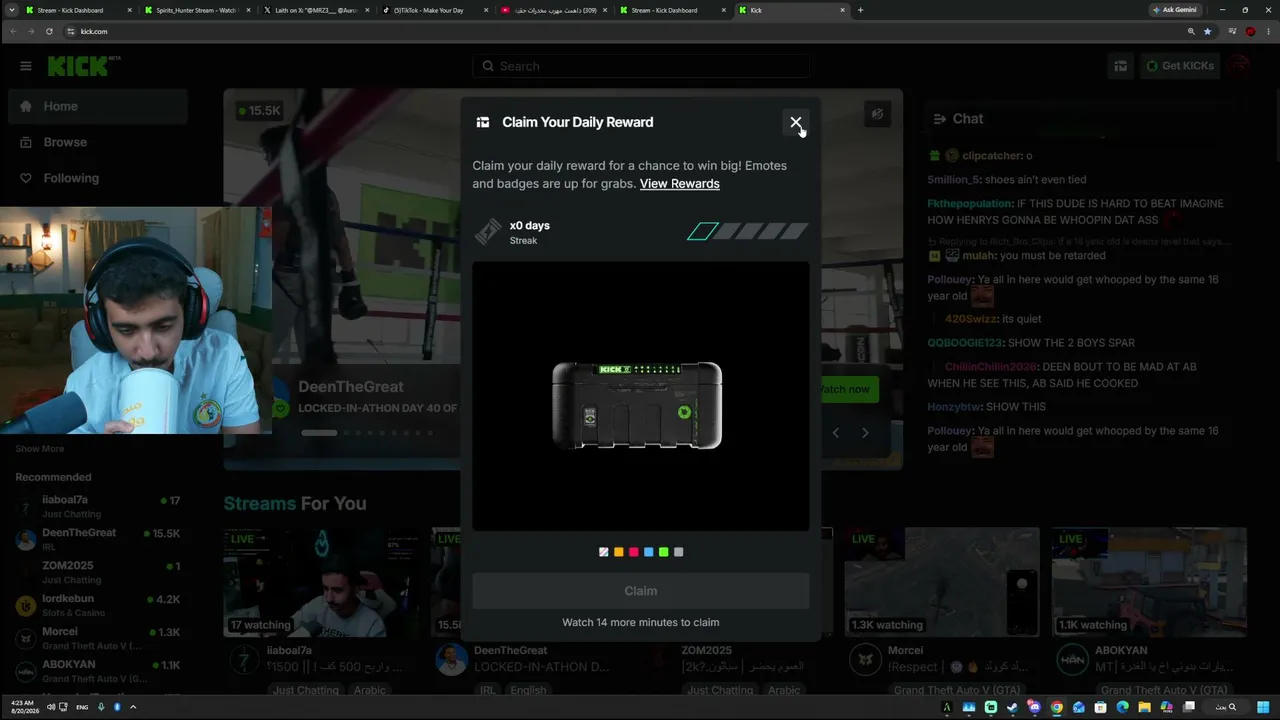Screen dimensions: 1280x720
Task: Click the 'x0 days' streak text
Action: (x=530, y=225)
